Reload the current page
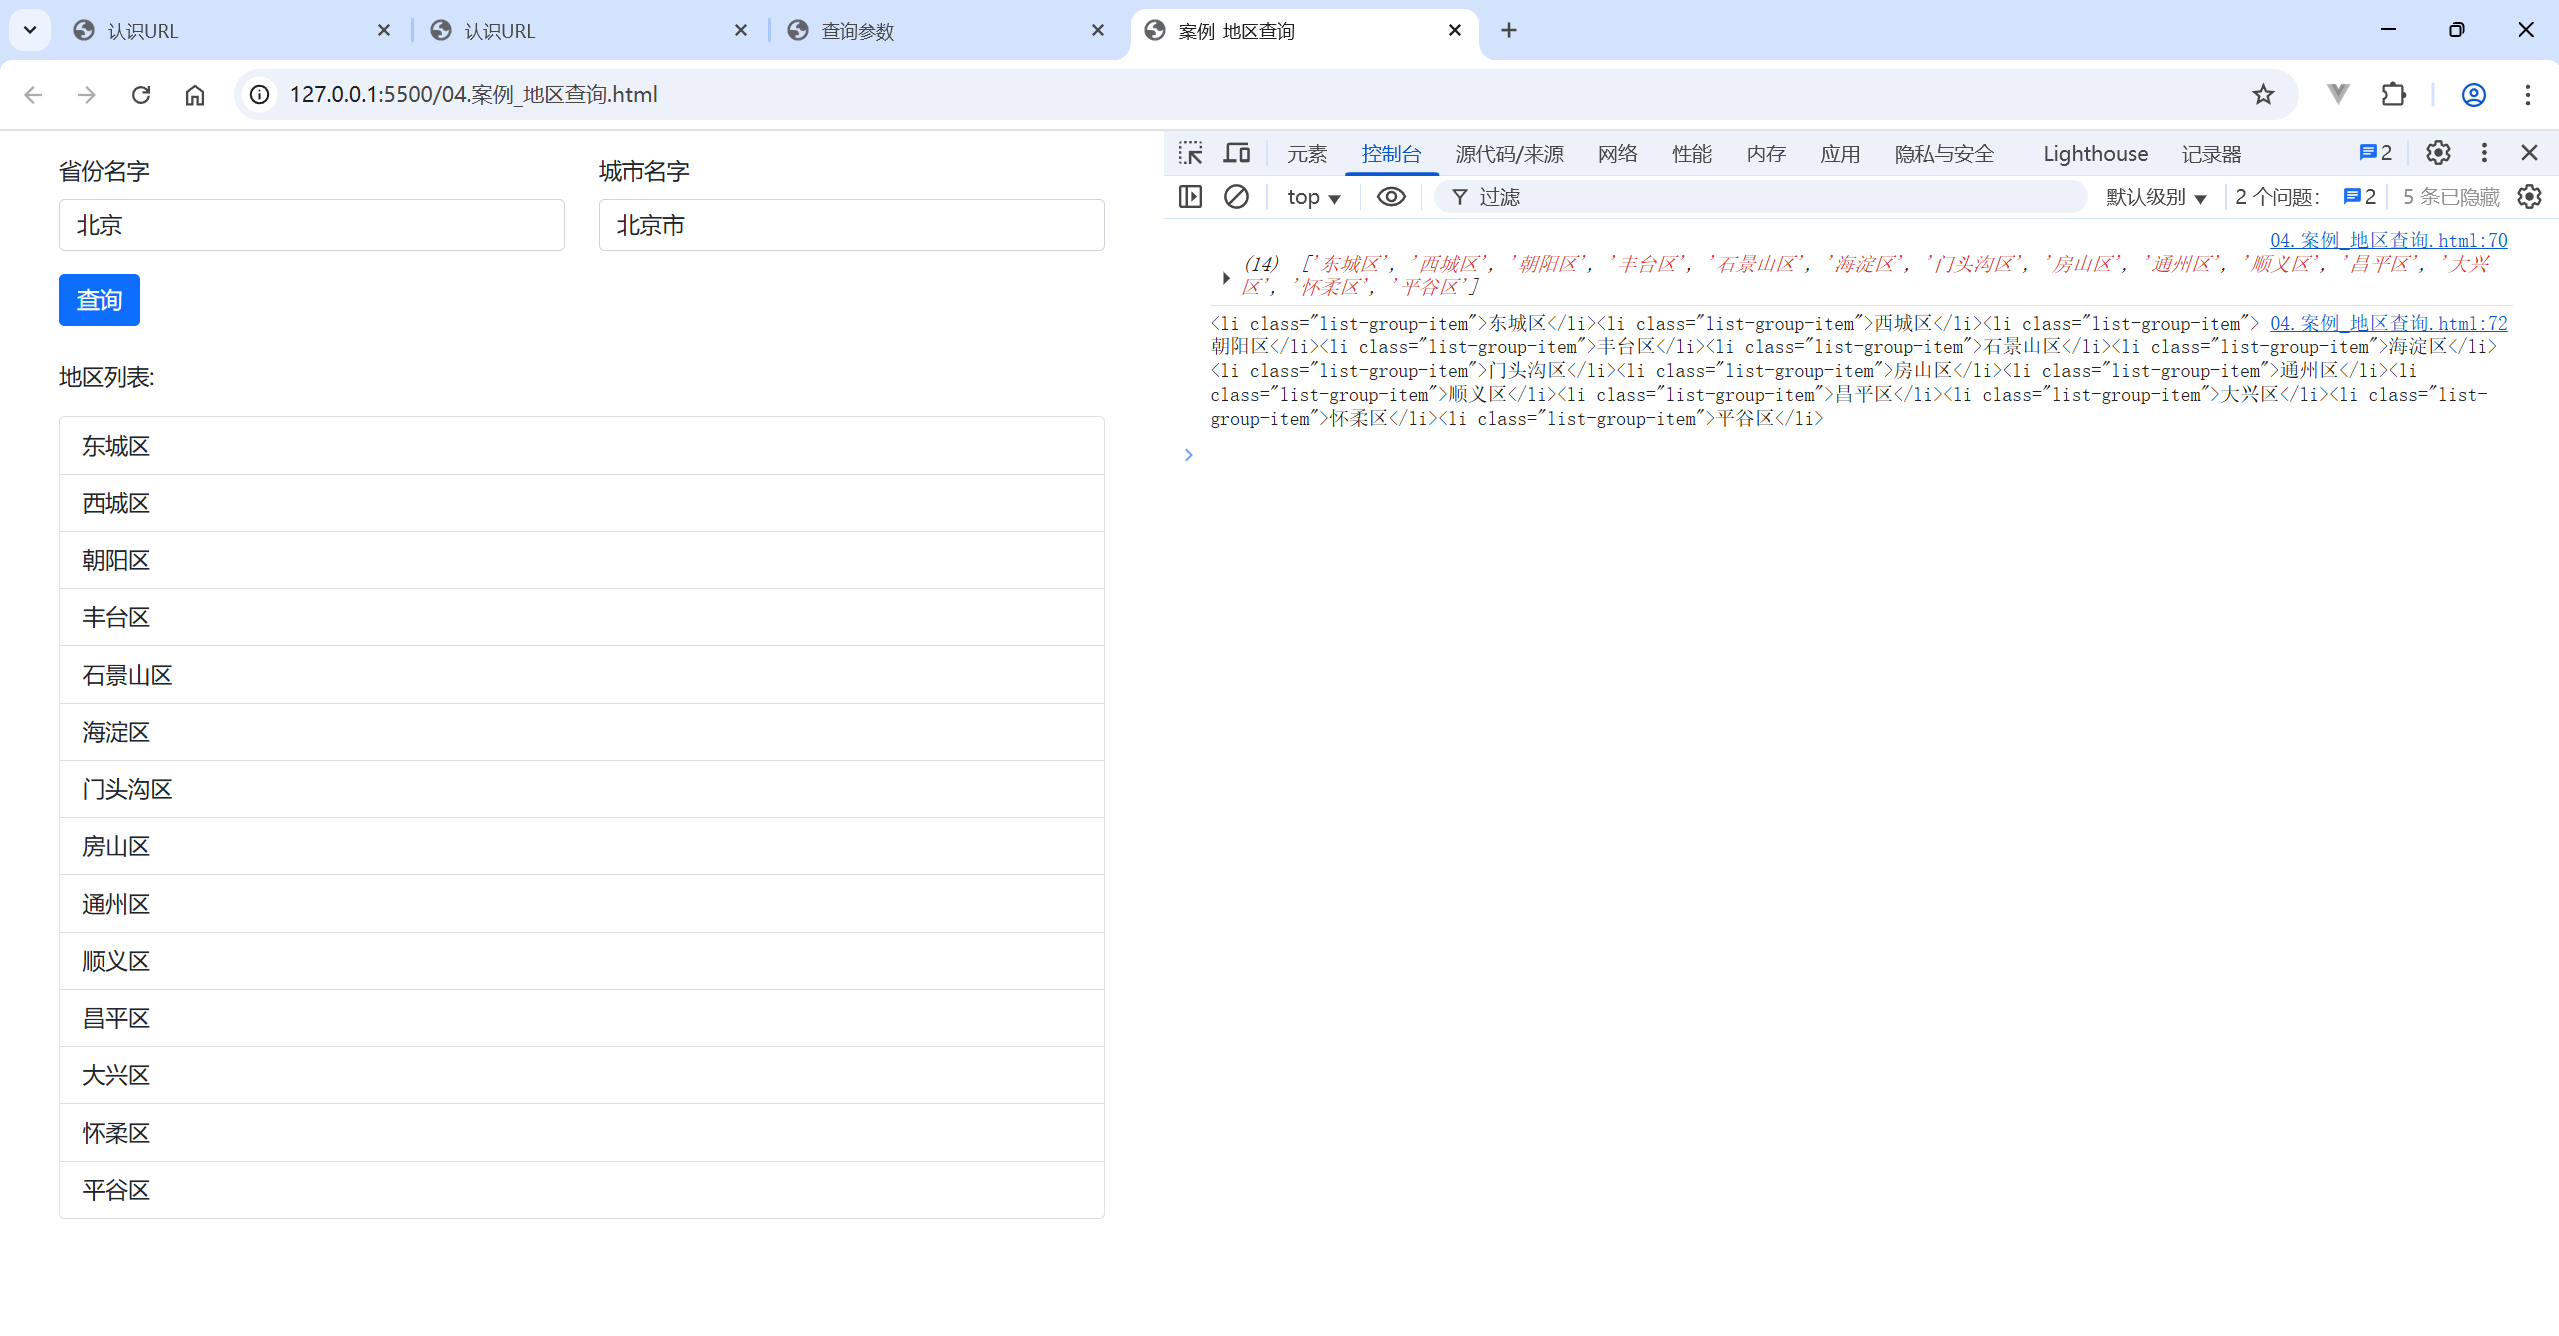 pyautogui.click(x=141, y=95)
